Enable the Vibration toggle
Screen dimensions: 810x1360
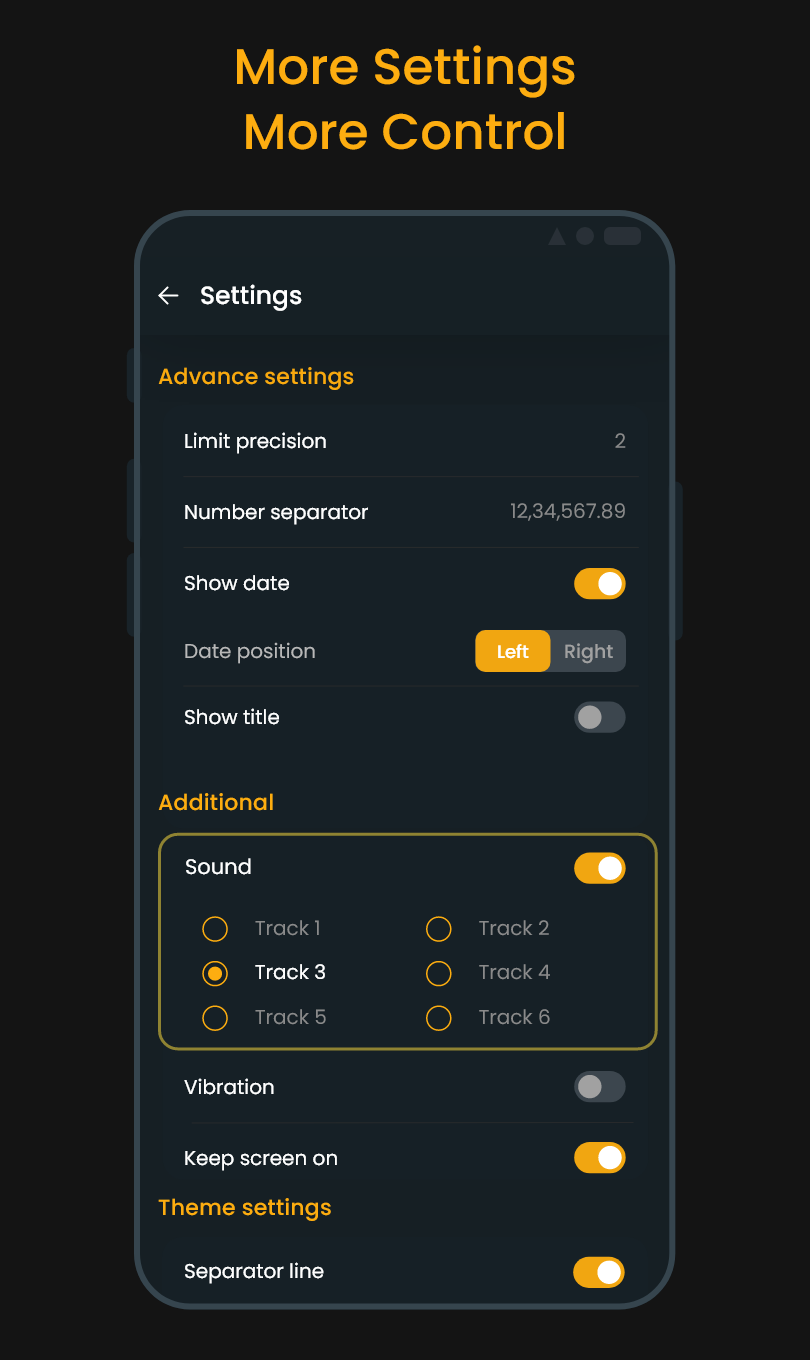coord(599,1087)
